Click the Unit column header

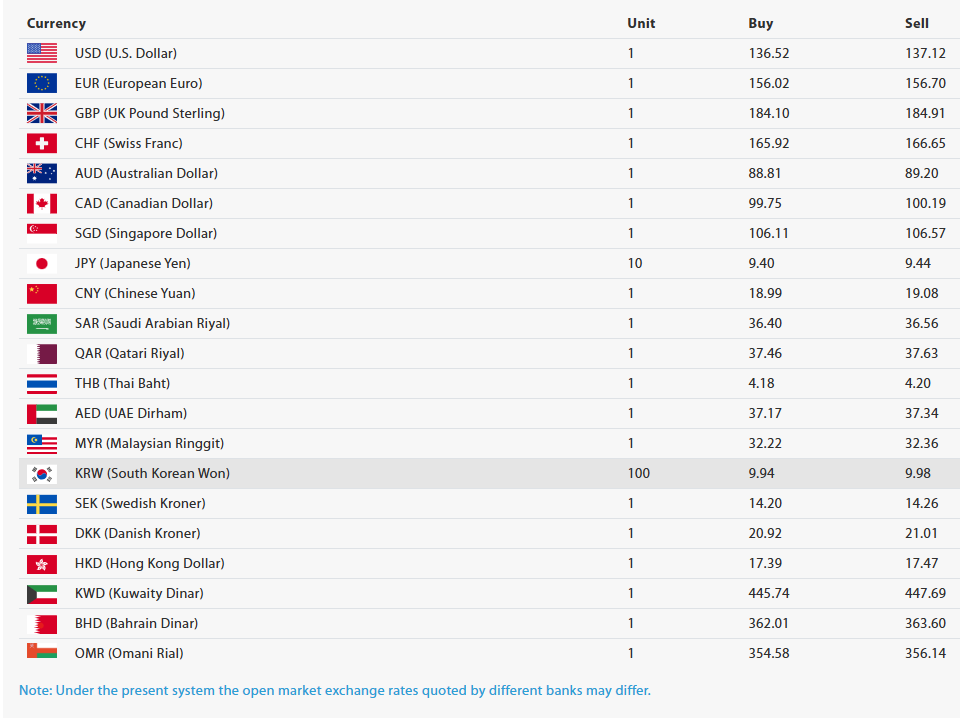[641, 23]
